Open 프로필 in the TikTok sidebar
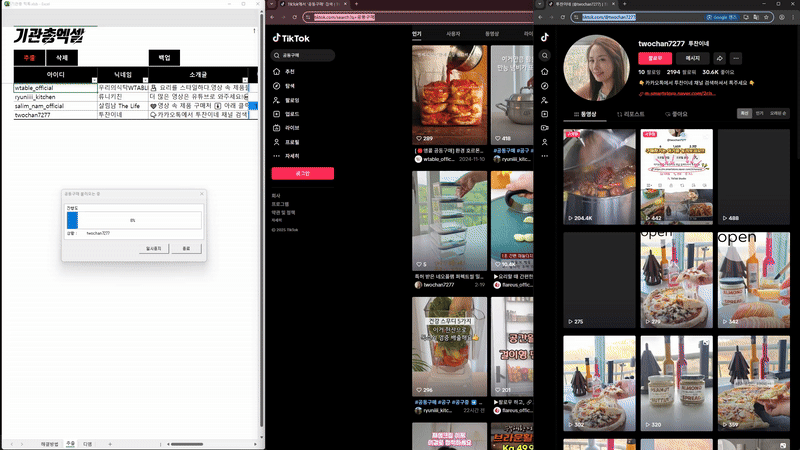 [x=286, y=142]
